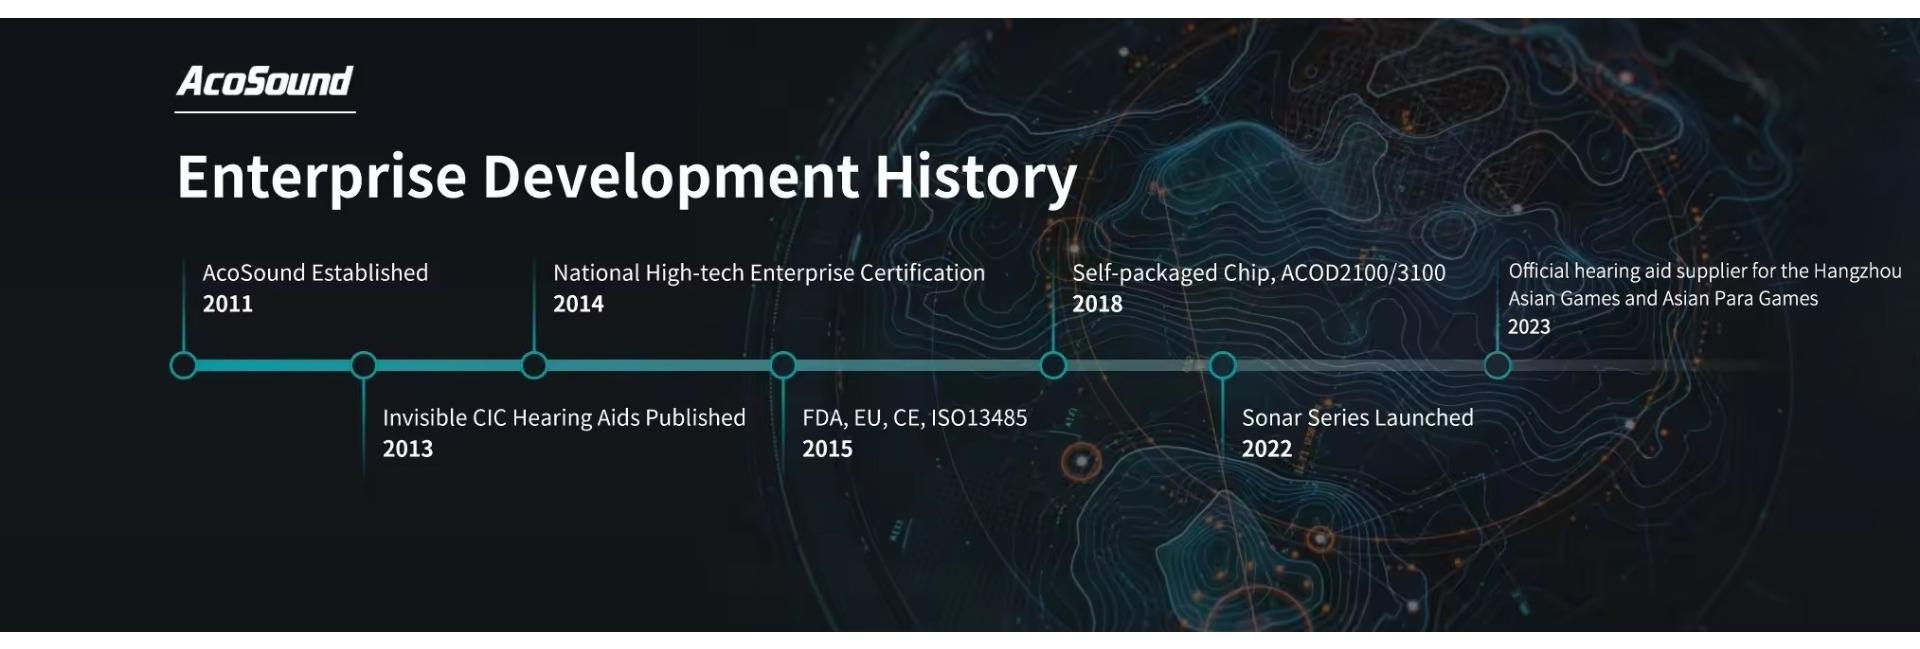
Task: Select the 2023 timeline circle marker
Action: 1497,365
